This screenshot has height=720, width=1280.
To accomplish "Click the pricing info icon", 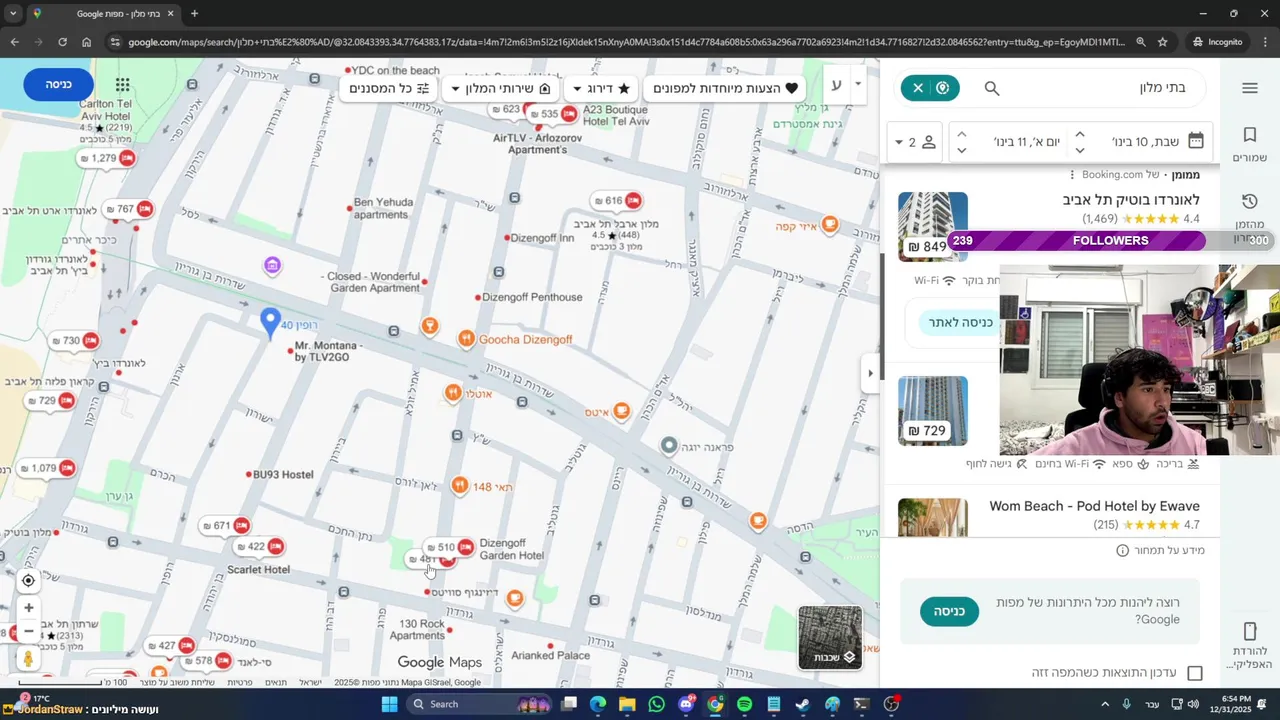I will click(1123, 550).
